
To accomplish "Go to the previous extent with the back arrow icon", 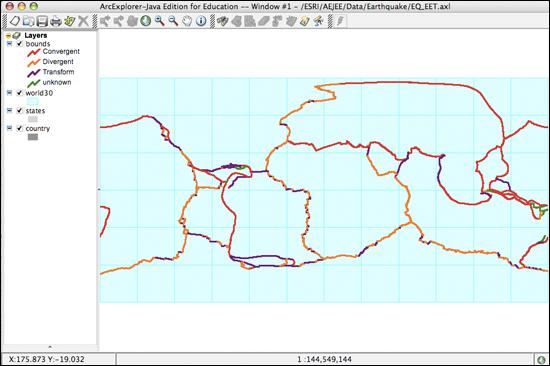I will [105, 21].
